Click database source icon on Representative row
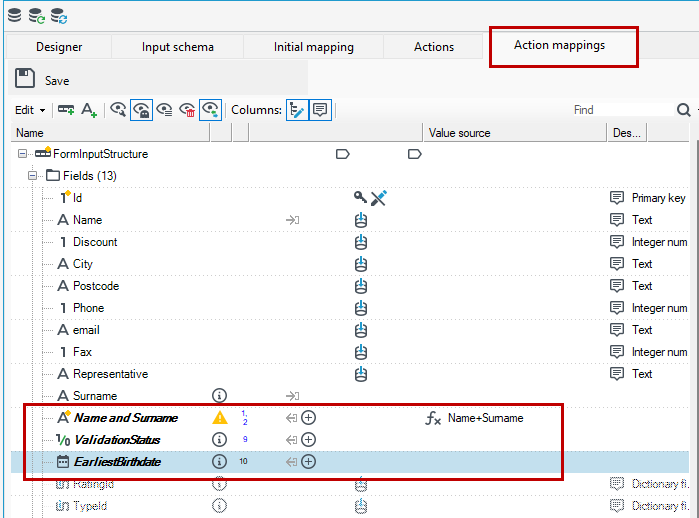The image size is (699, 518). tap(361, 374)
